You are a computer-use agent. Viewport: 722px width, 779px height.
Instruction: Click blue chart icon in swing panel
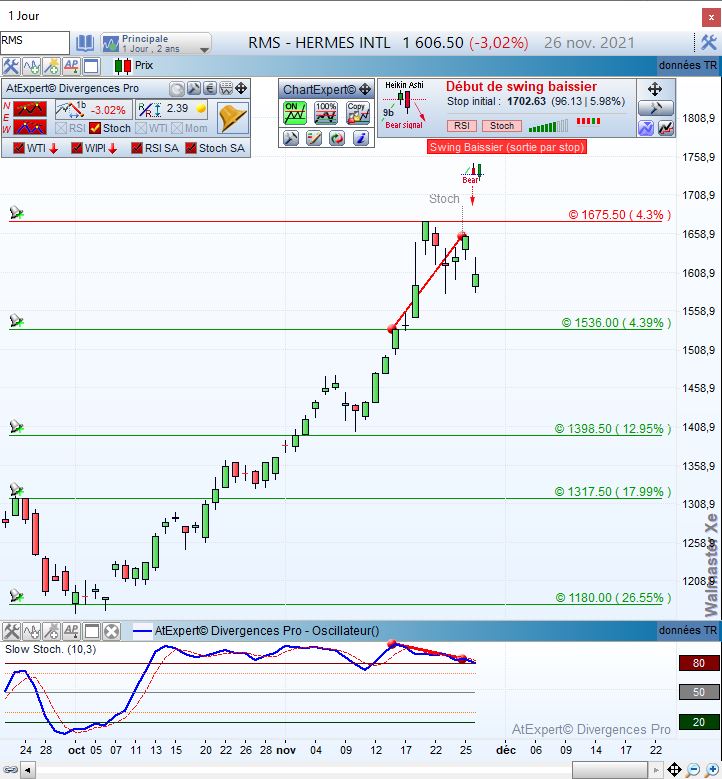[645, 128]
